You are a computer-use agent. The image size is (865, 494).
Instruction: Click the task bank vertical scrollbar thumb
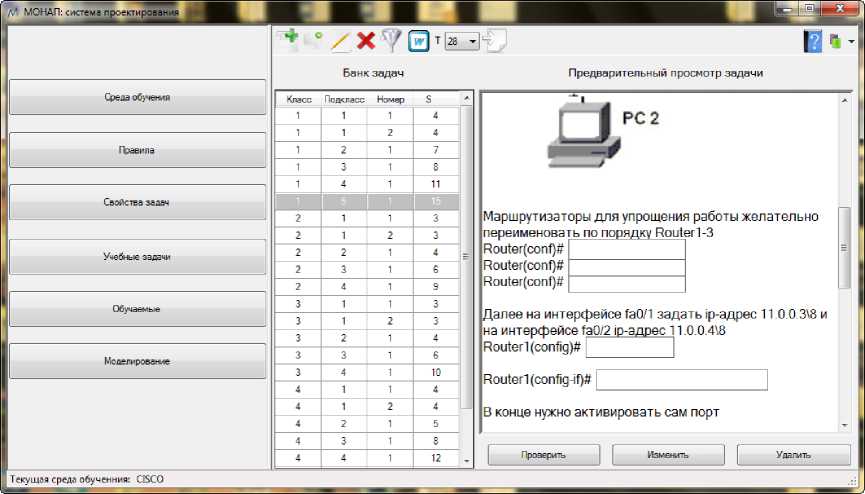click(x=465, y=257)
